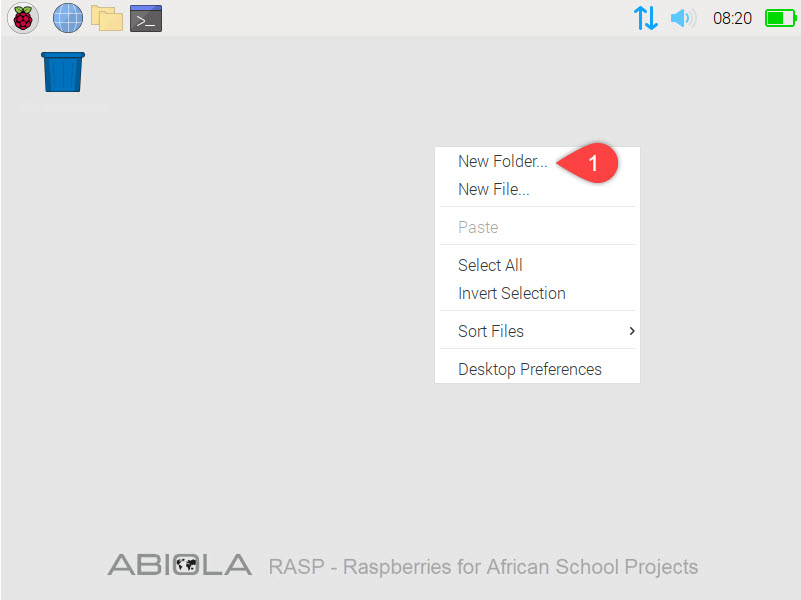Launch the terminal from the taskbar
Viewport: 801px width, 600px height.
(146, 18)
